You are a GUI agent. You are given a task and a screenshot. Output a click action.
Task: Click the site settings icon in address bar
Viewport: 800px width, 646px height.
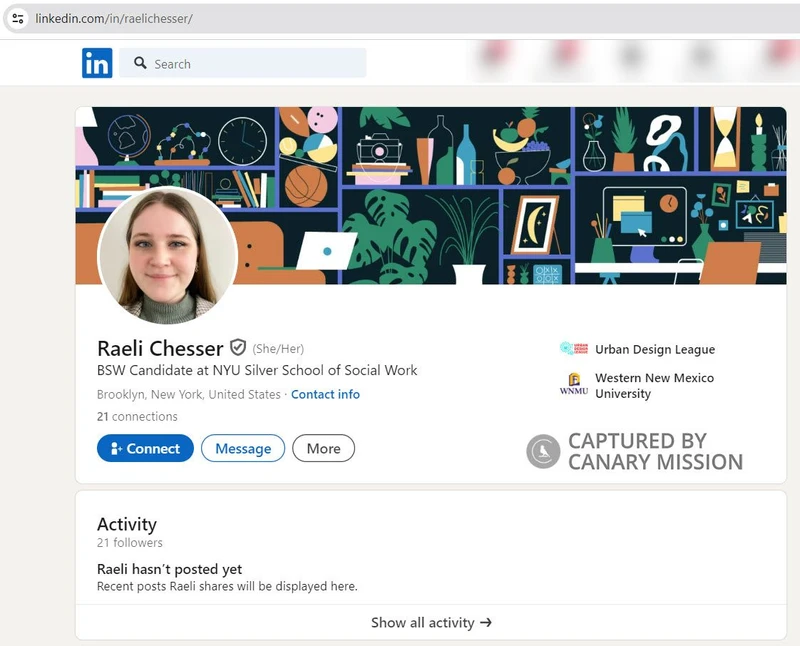[x=18, y=19]
